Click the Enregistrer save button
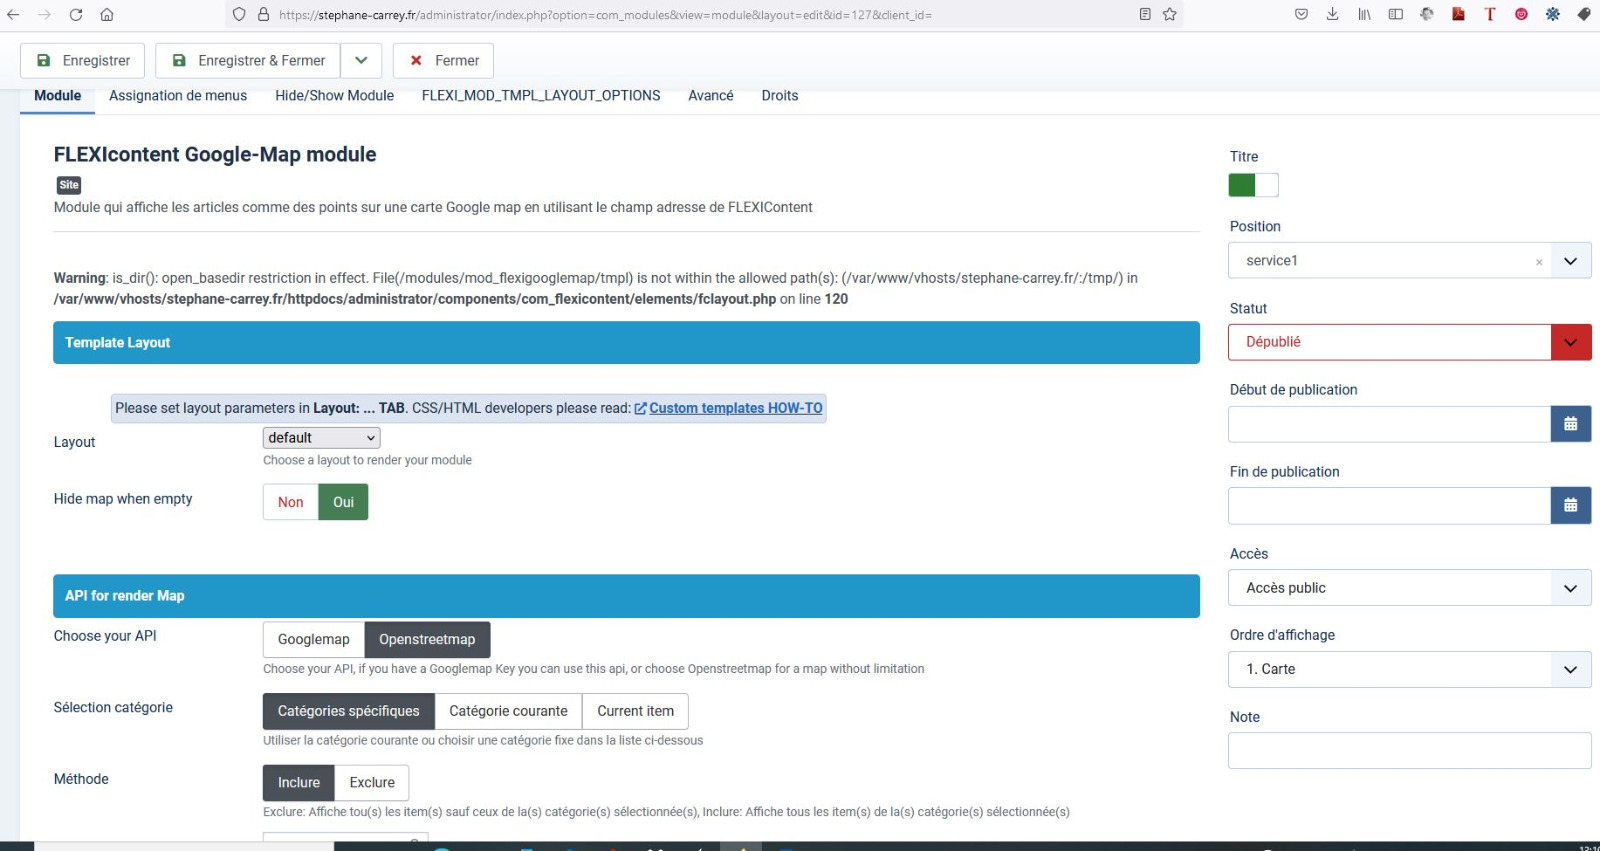 point(83,61)
